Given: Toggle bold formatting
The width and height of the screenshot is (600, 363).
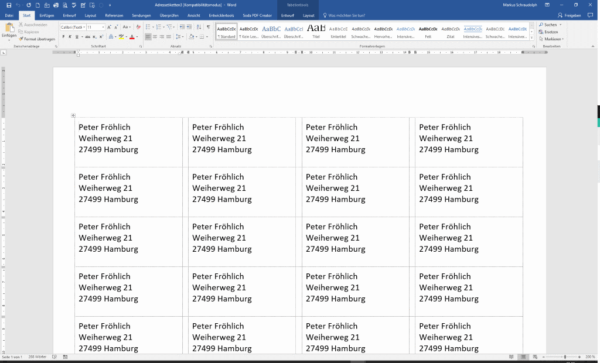Looking at the screenshot, I should coord(63,37).
